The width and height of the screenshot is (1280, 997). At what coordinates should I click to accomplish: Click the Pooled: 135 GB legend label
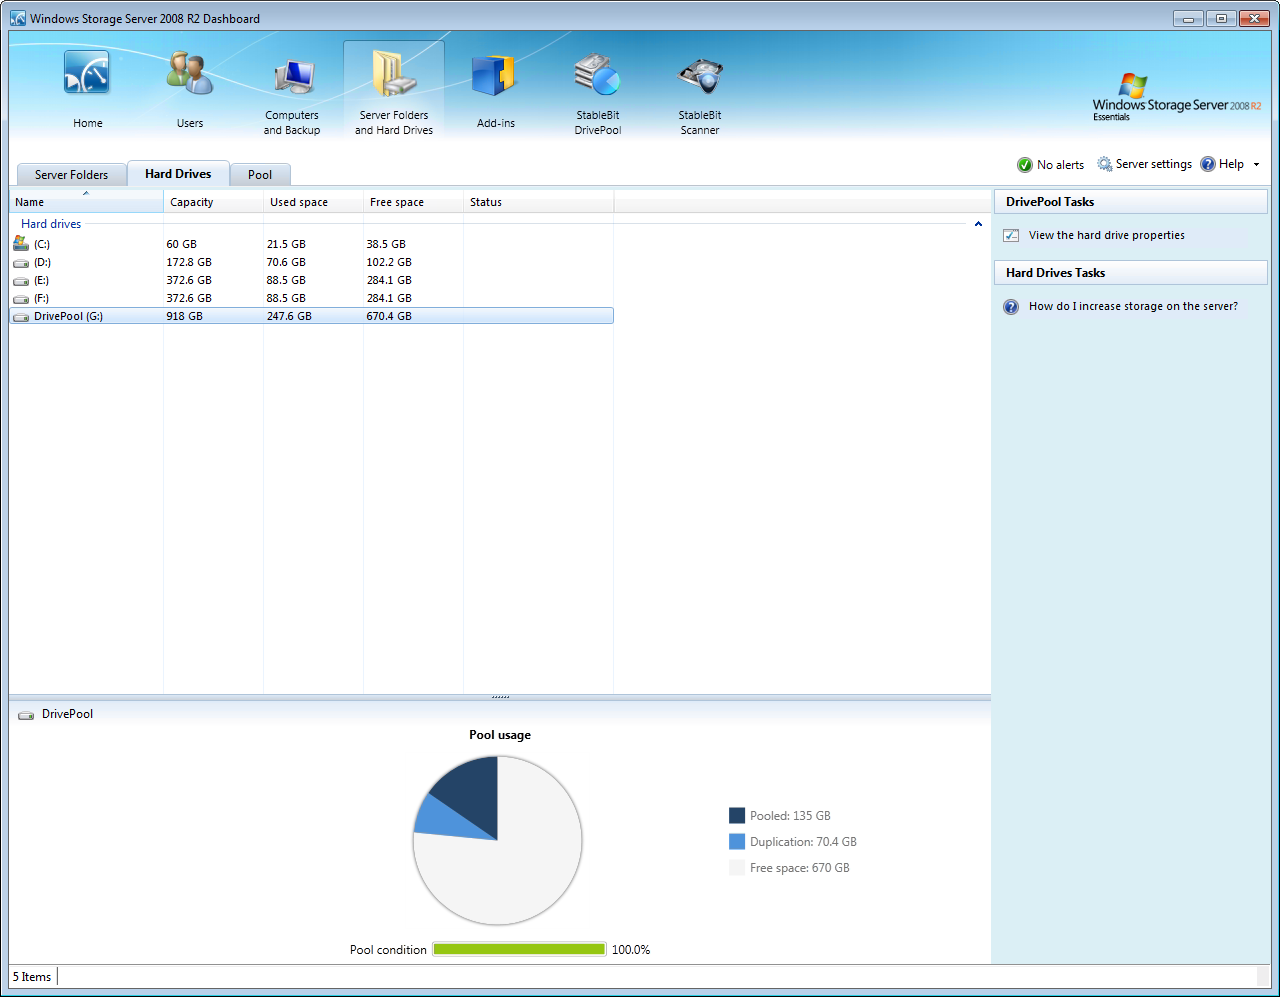tap(790, 816)
